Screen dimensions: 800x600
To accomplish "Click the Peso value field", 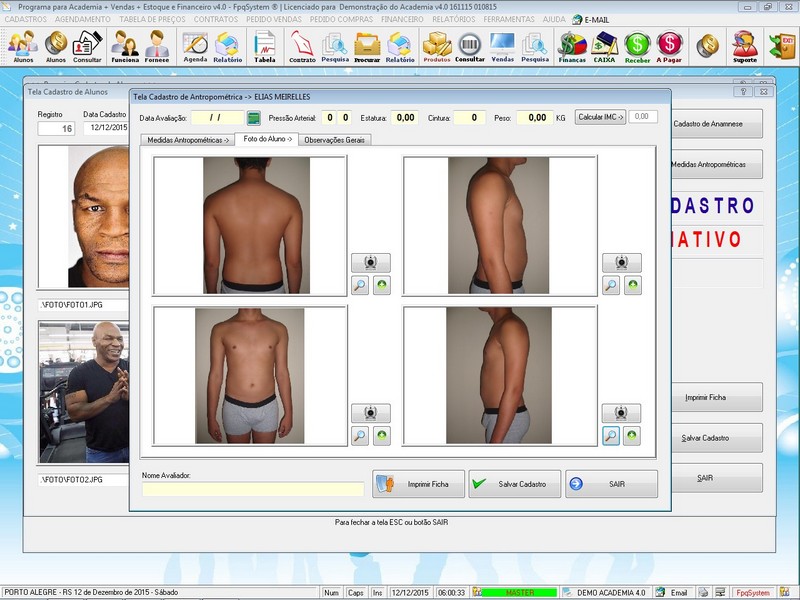I will 535,118.
